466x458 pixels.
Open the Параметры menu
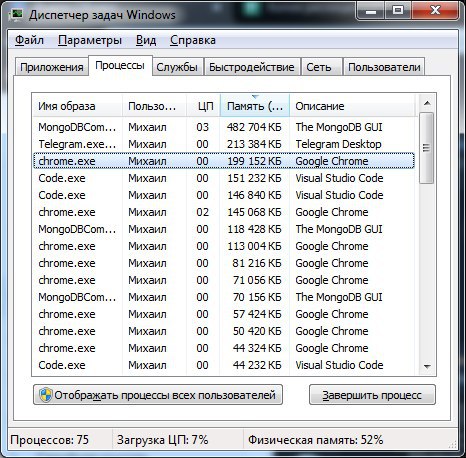90,40
